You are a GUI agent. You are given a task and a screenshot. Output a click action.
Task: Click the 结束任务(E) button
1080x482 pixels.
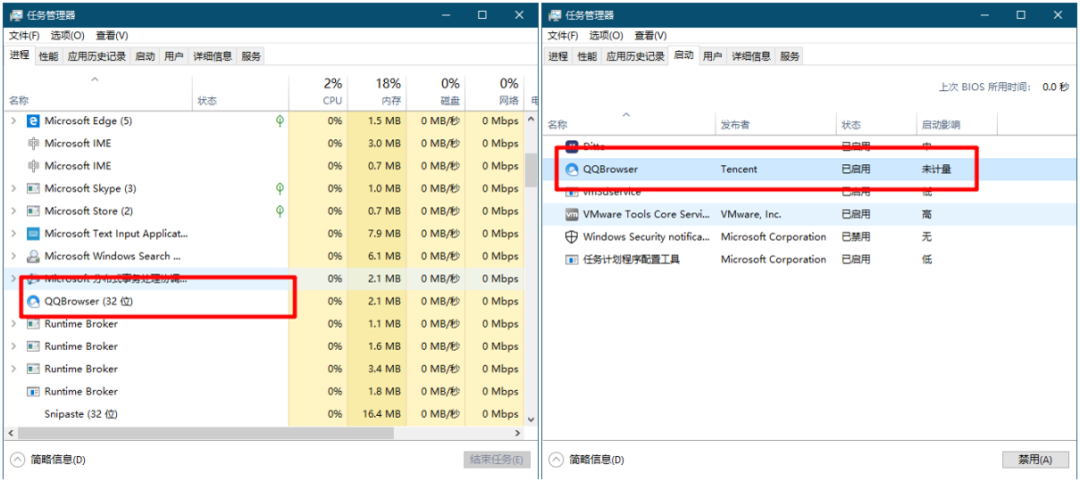pyautogui.click(x=497, y=459)
